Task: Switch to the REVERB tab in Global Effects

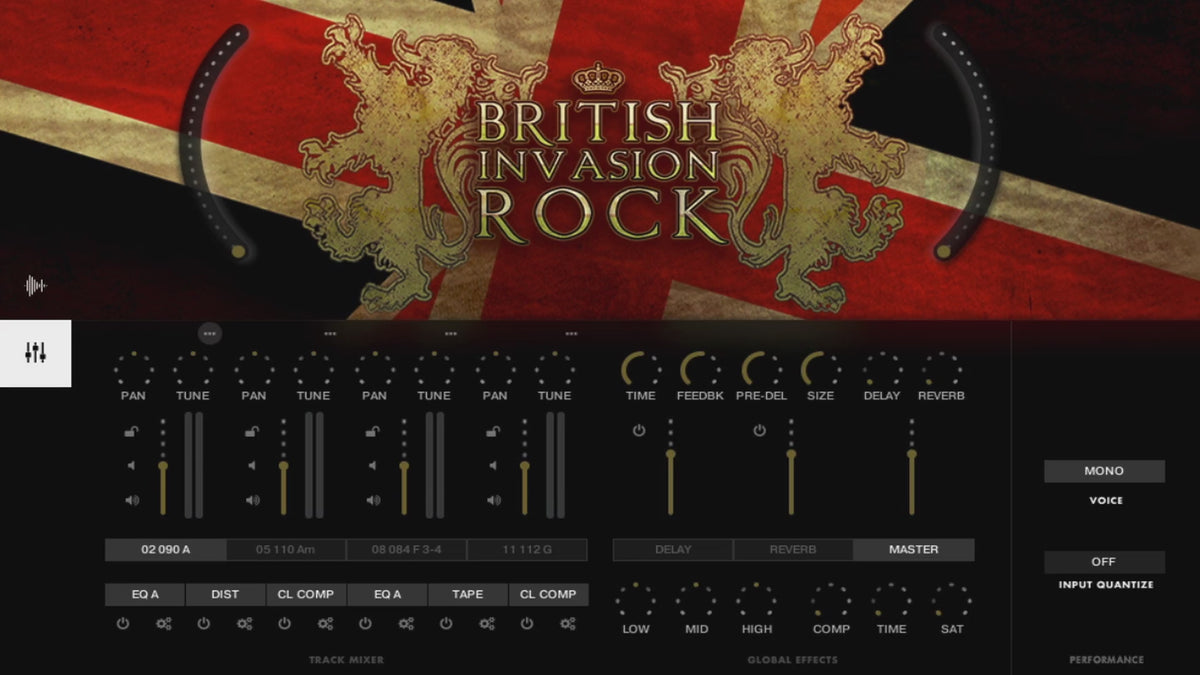Action: (793, 550)
